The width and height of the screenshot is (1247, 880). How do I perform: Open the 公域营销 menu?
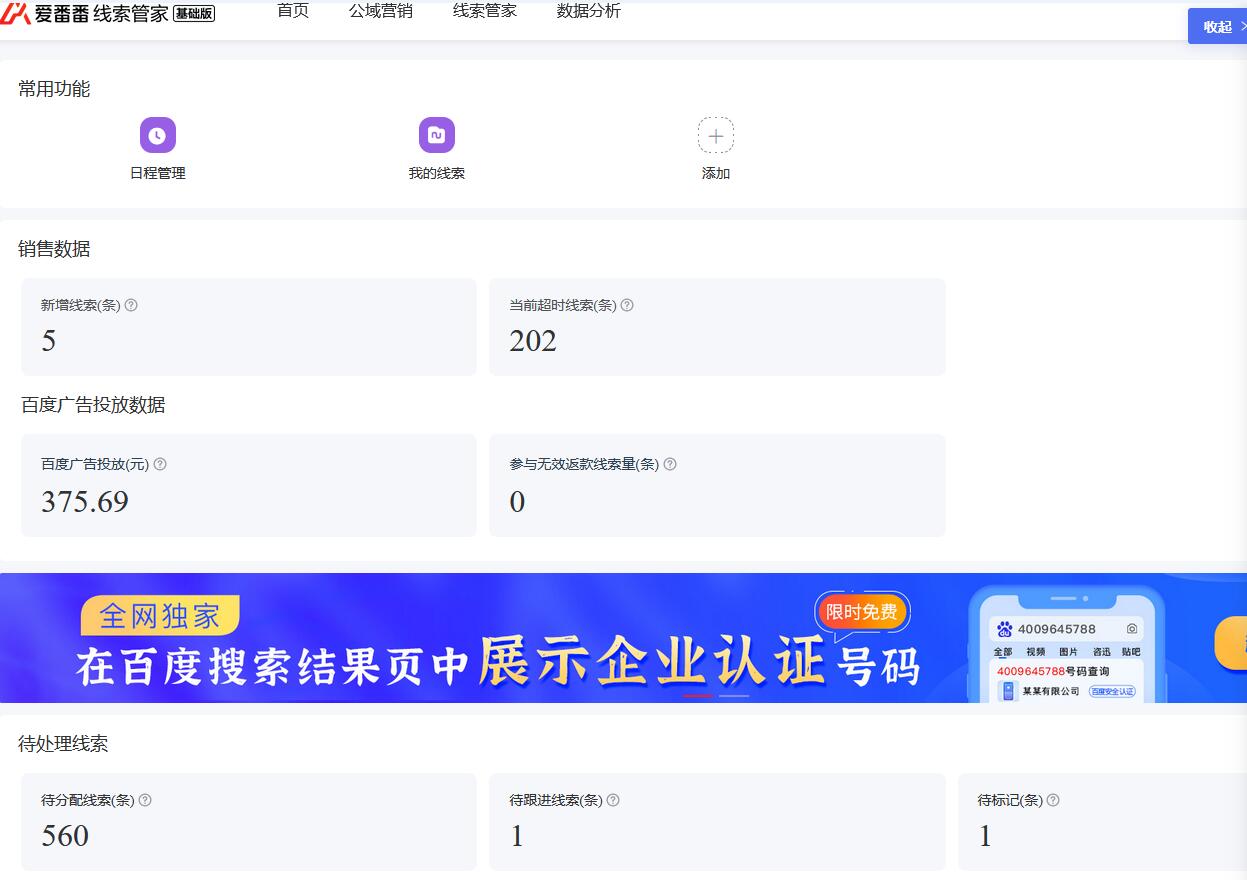click(x=381, y=11)
